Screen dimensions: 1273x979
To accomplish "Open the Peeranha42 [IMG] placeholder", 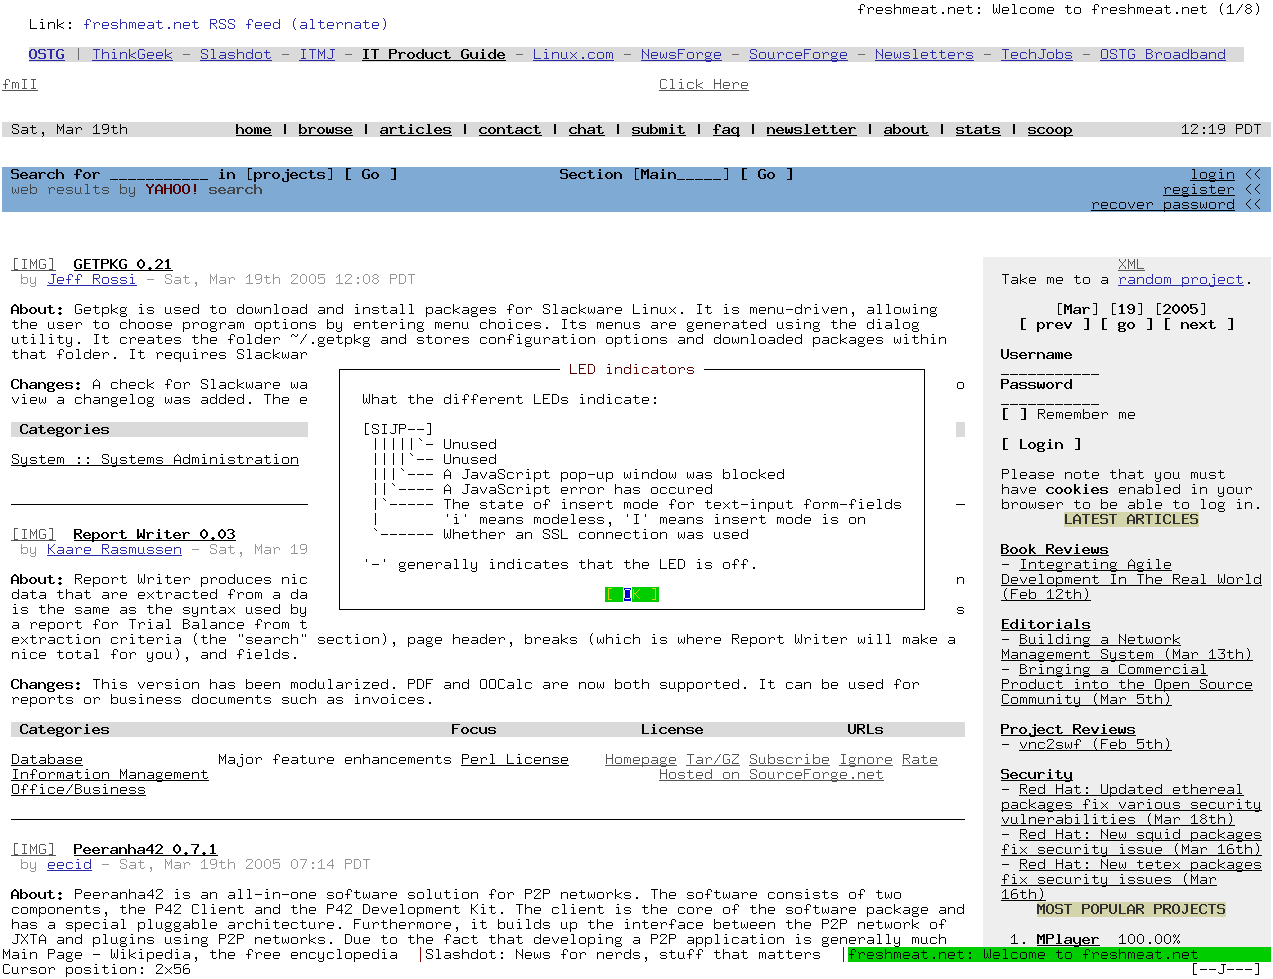I will point(33,849).
